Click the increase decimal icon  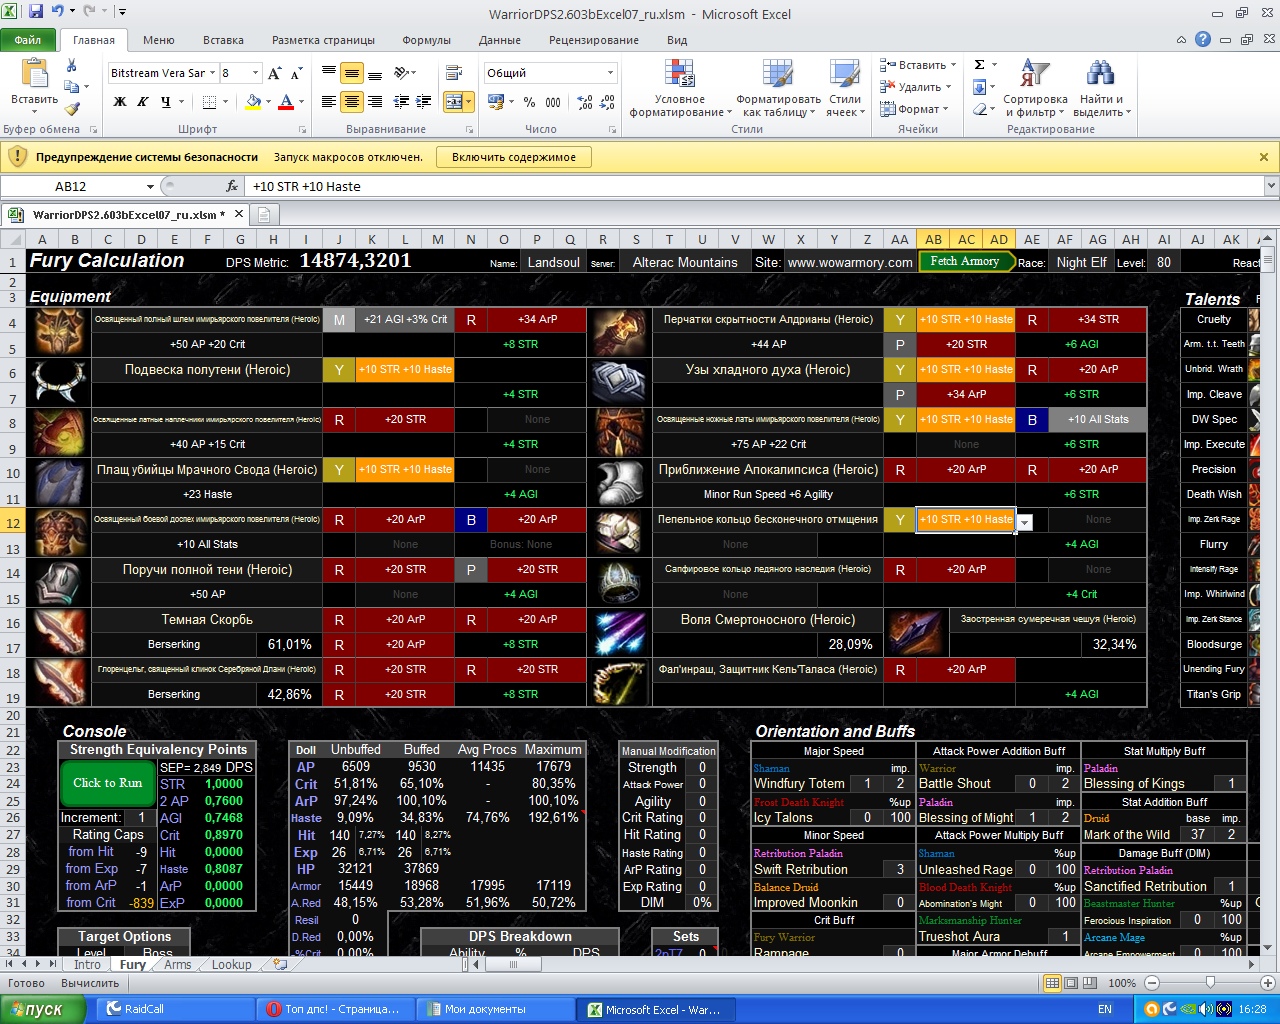pos(585,102)
